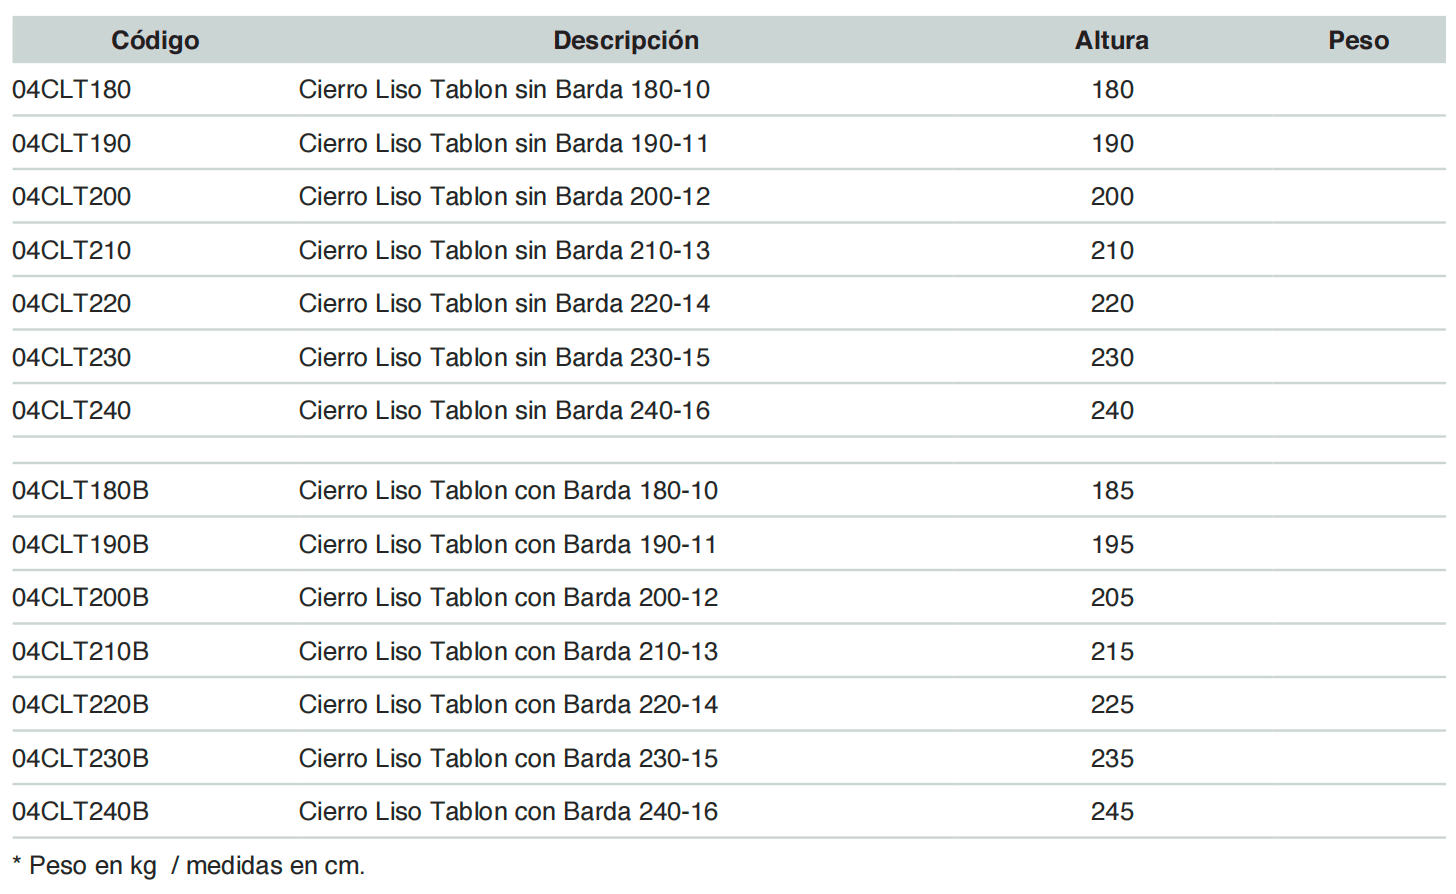Select description 'Cierro Liso Tablon sin Barda 220-14'

point(504,304)
